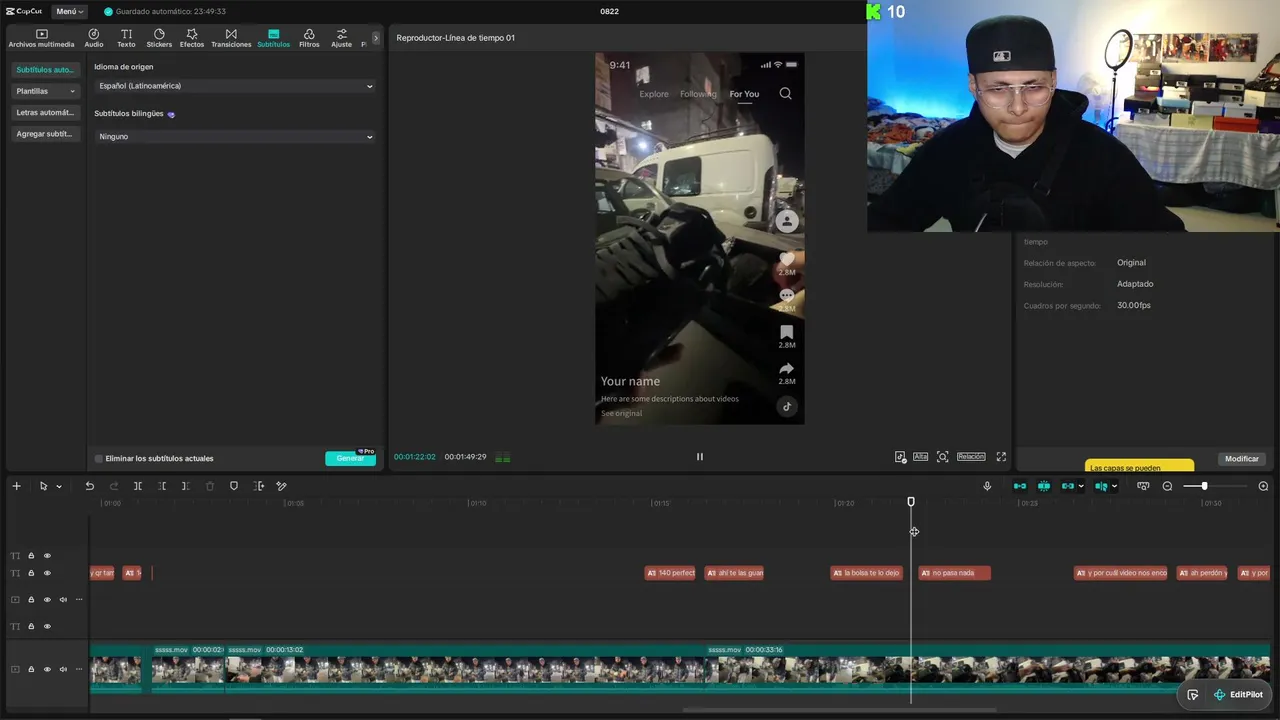Screen dimensions: 1280x720
Task: Open the Efectos panel
Action: coord(192,38)
